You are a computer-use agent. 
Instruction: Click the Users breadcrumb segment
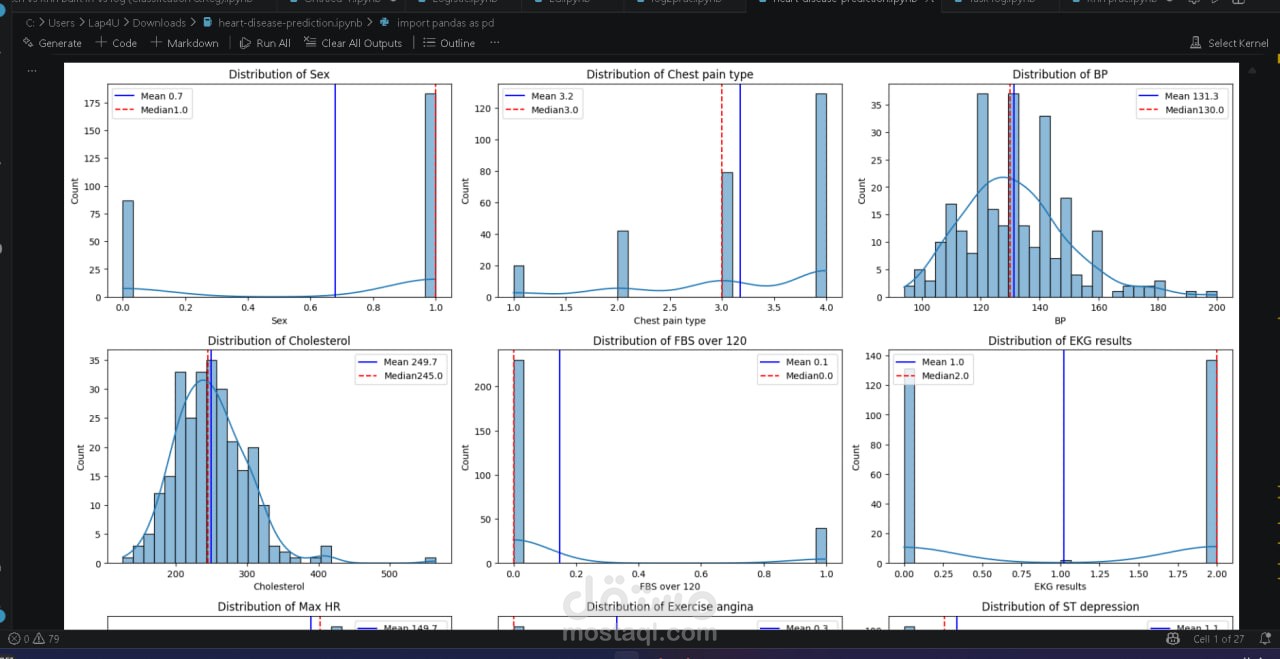[x=61, y=22]
